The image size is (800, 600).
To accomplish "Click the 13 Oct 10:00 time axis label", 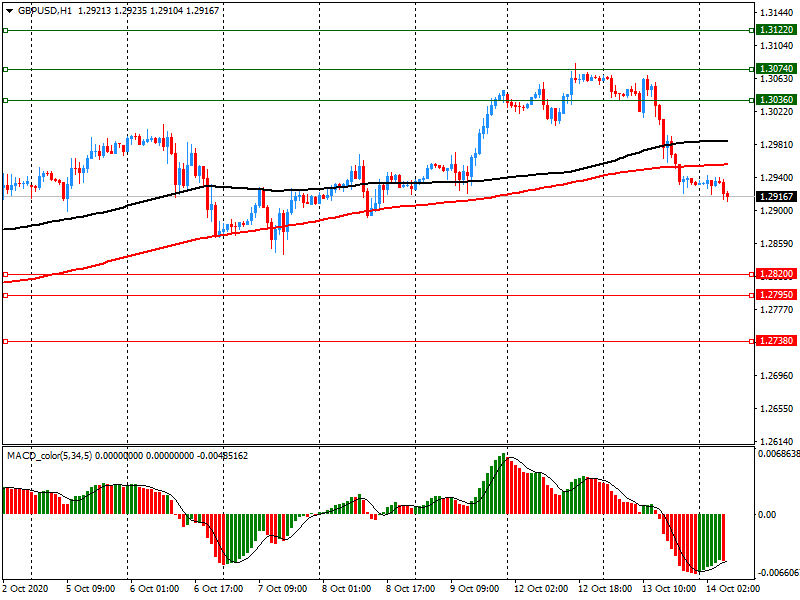I will pos(669,589).
